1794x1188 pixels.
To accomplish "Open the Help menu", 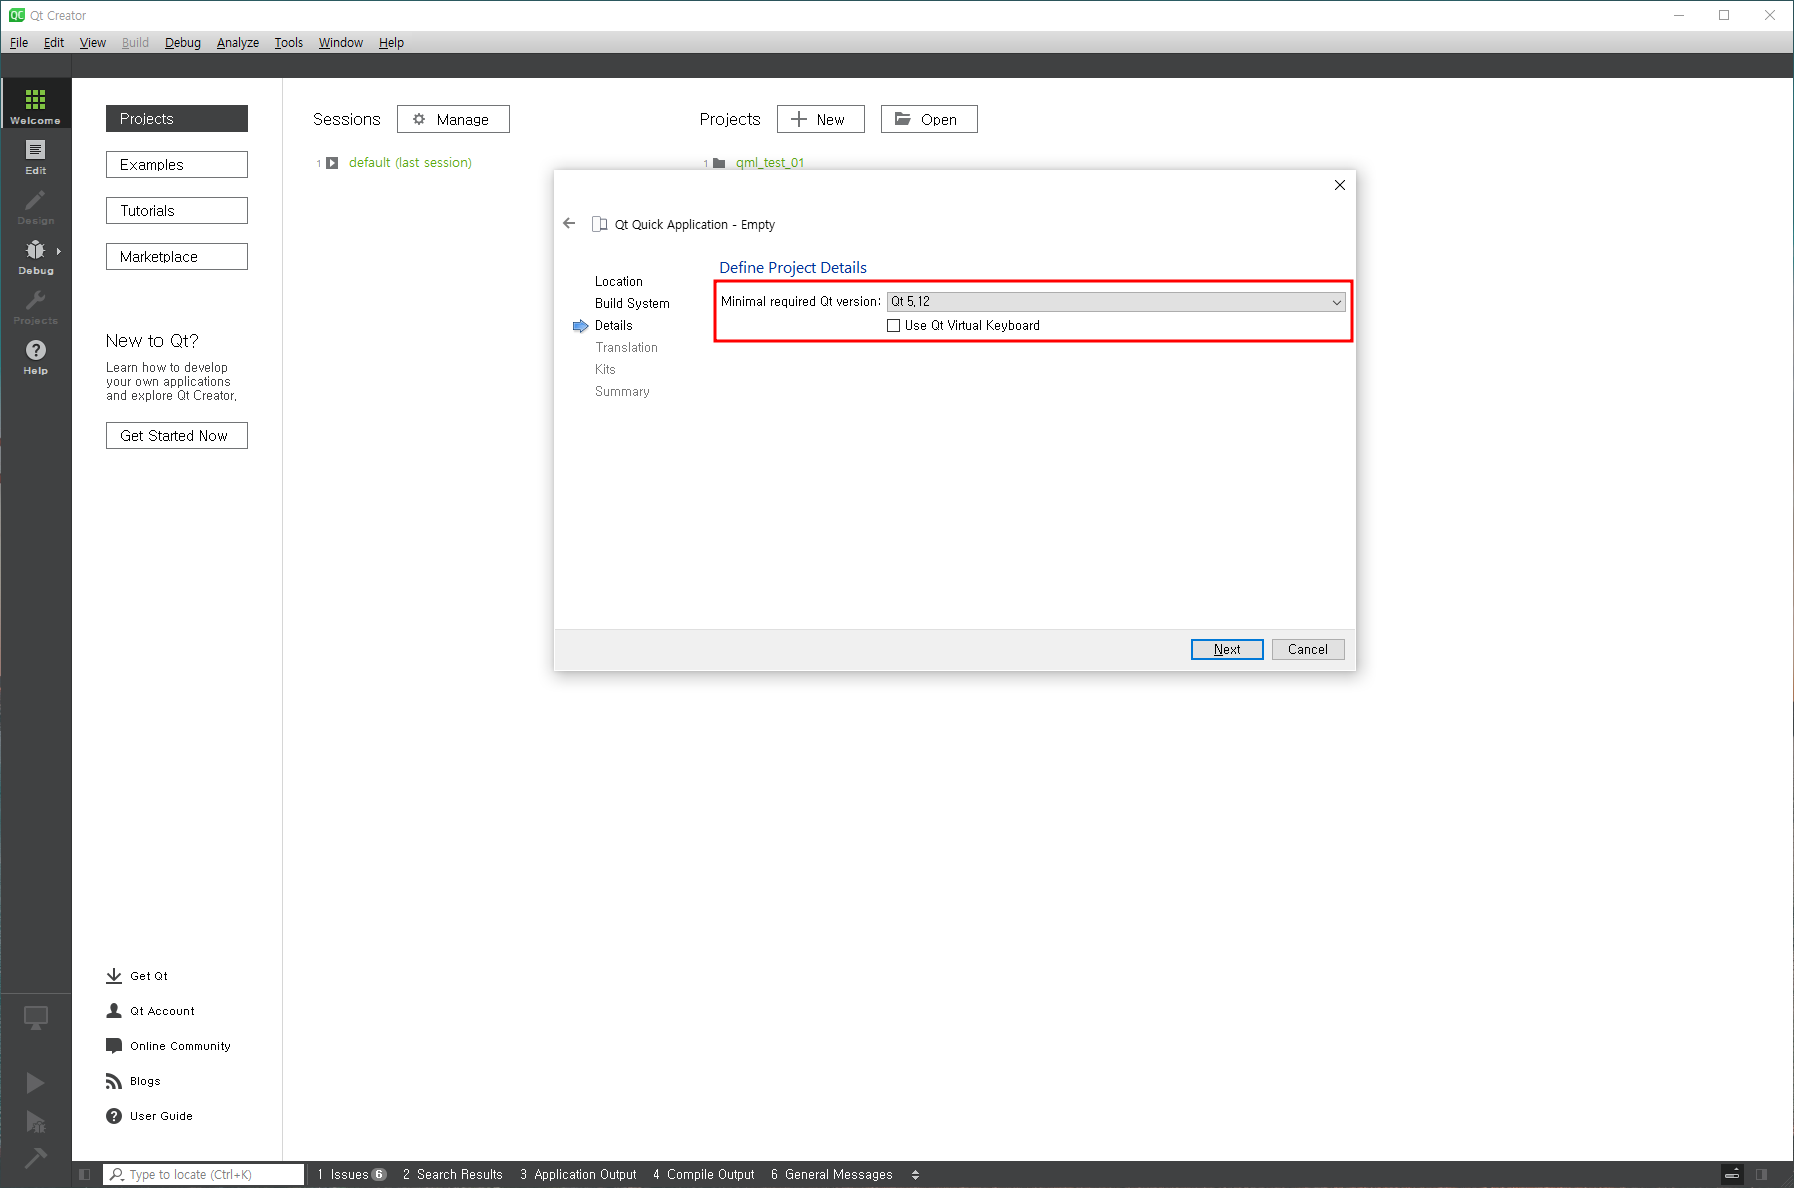I will (391, 43).
